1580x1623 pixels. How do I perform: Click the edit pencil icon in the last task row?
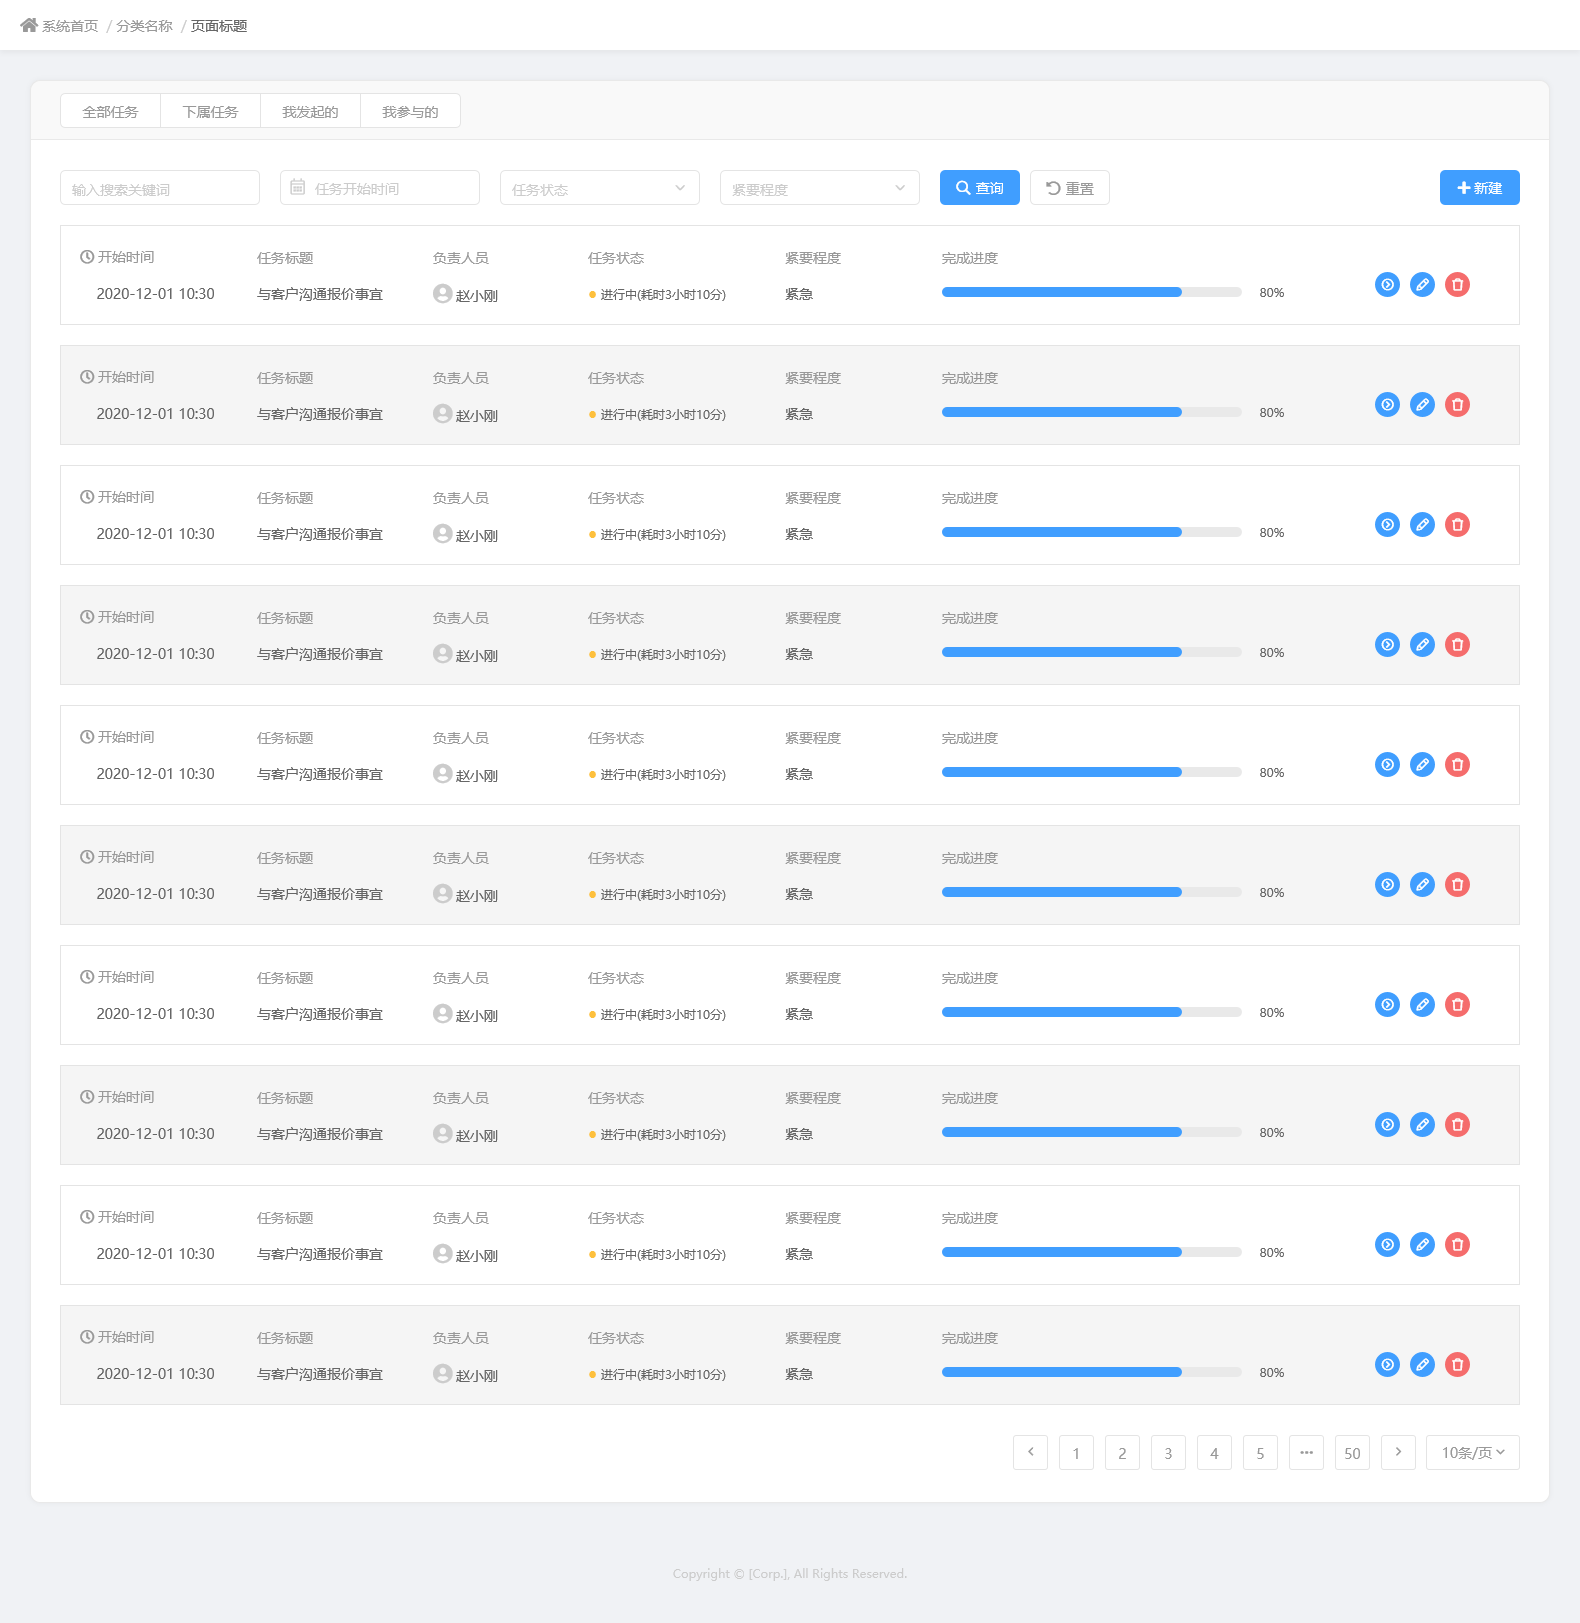point(1422,1365)
